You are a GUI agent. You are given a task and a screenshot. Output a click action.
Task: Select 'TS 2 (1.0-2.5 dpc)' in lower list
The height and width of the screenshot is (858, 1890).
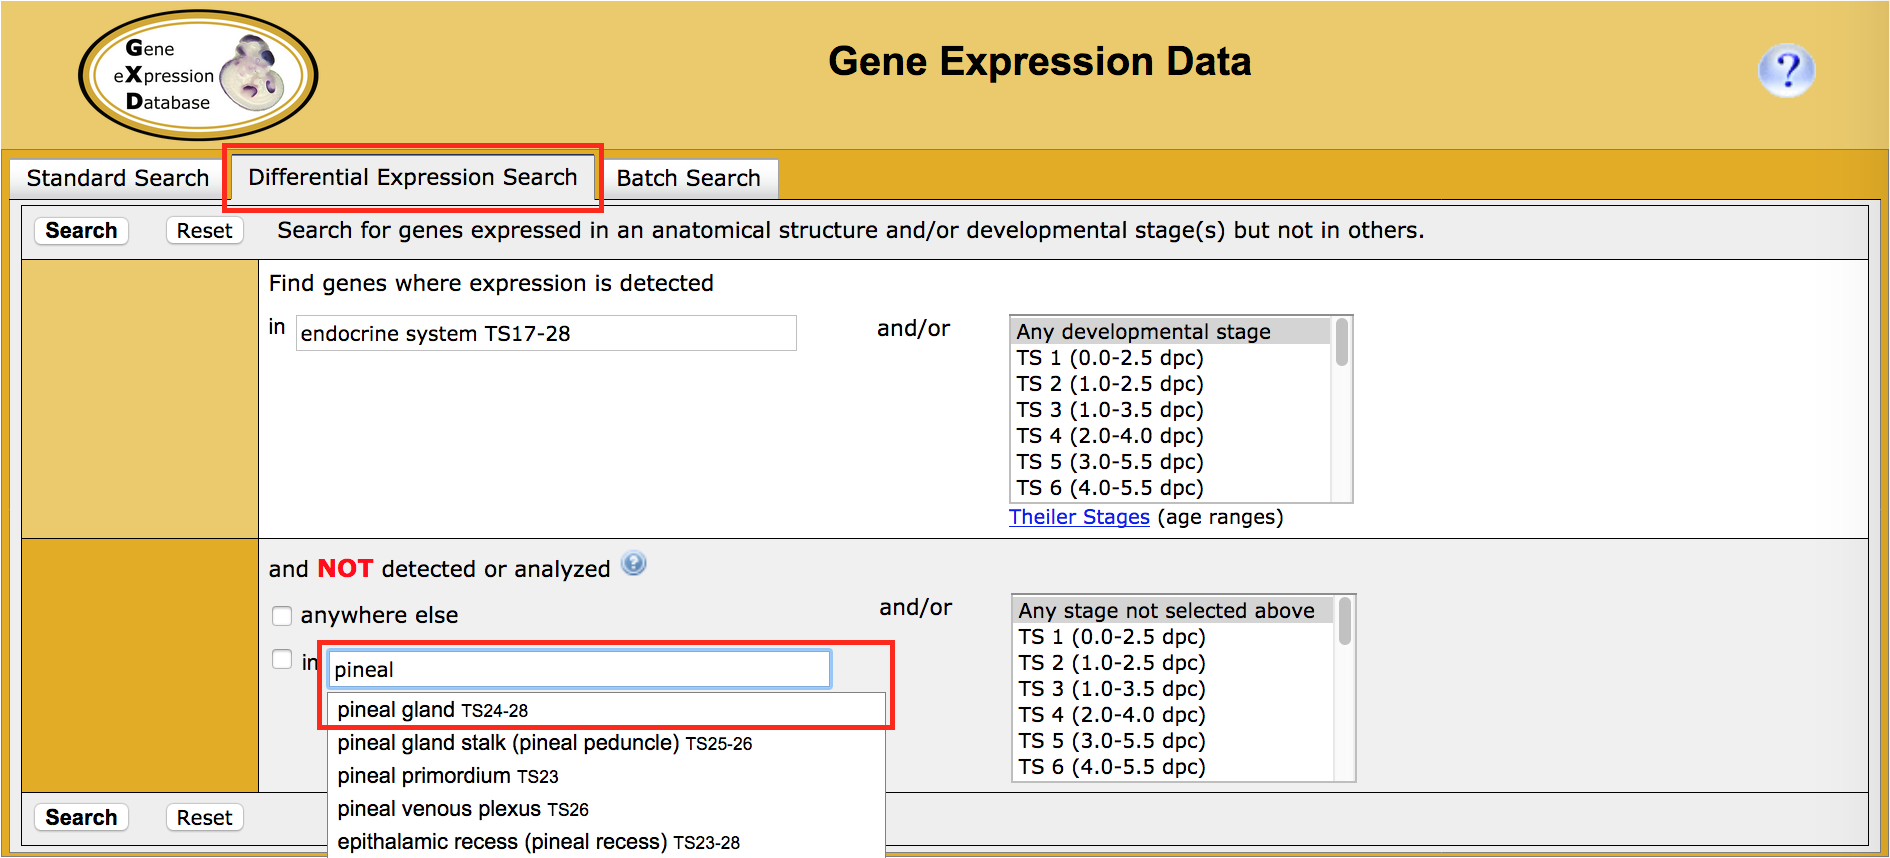tap(1173, 662)
